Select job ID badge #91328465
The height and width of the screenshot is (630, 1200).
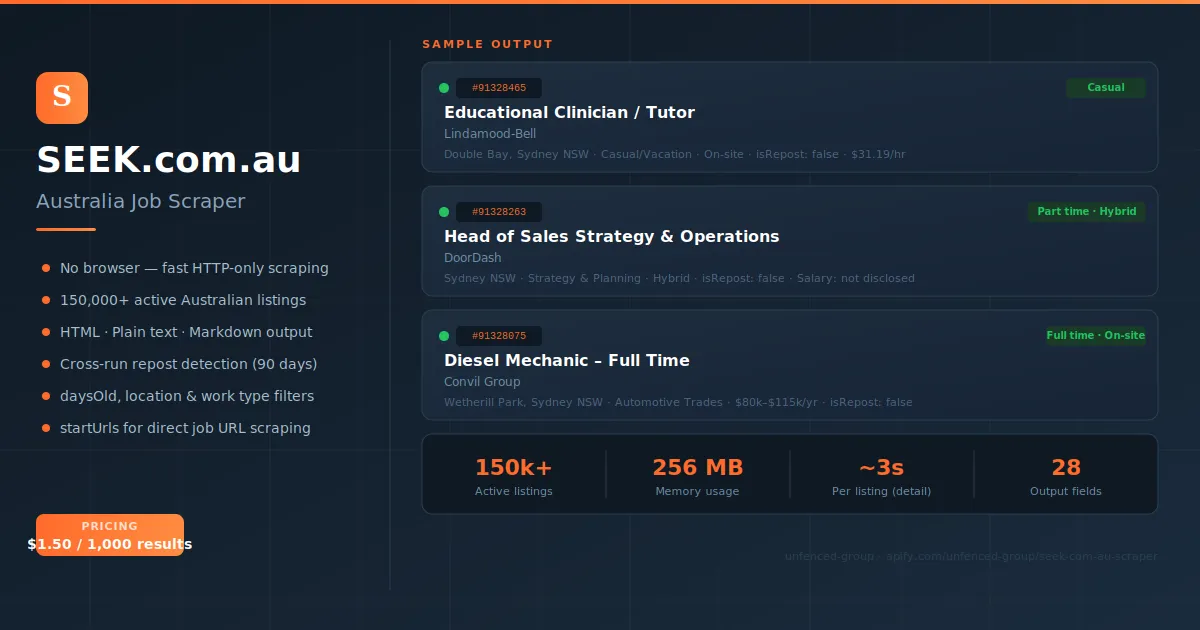[x=498, y=88]
